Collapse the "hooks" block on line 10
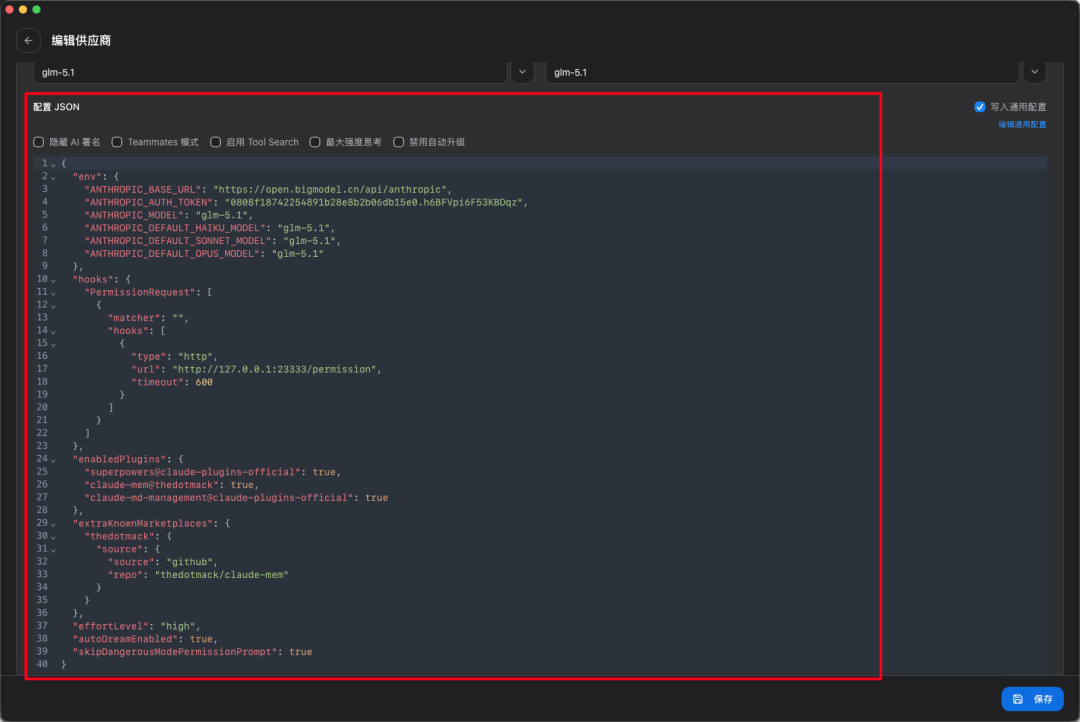This screenshot has height=722, width=1080. (53, 280)
